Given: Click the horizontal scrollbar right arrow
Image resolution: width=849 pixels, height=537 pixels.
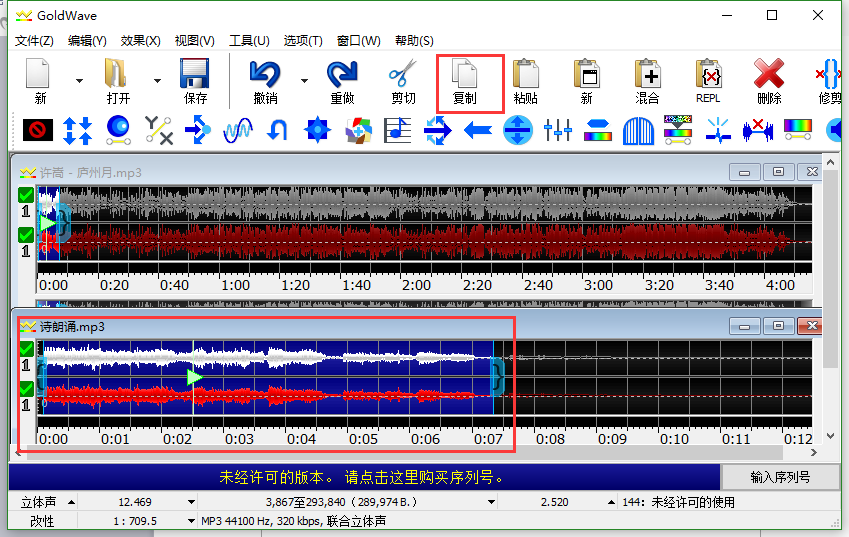Looking at the screenshot, I should [813, 453].
